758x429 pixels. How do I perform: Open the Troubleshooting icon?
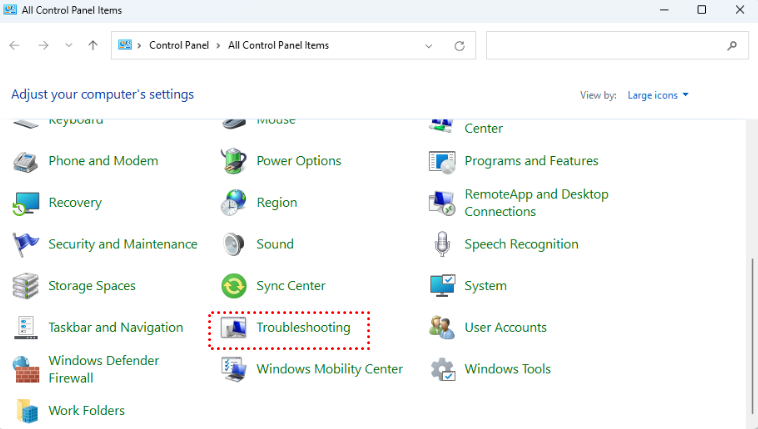tap(234, 328)
